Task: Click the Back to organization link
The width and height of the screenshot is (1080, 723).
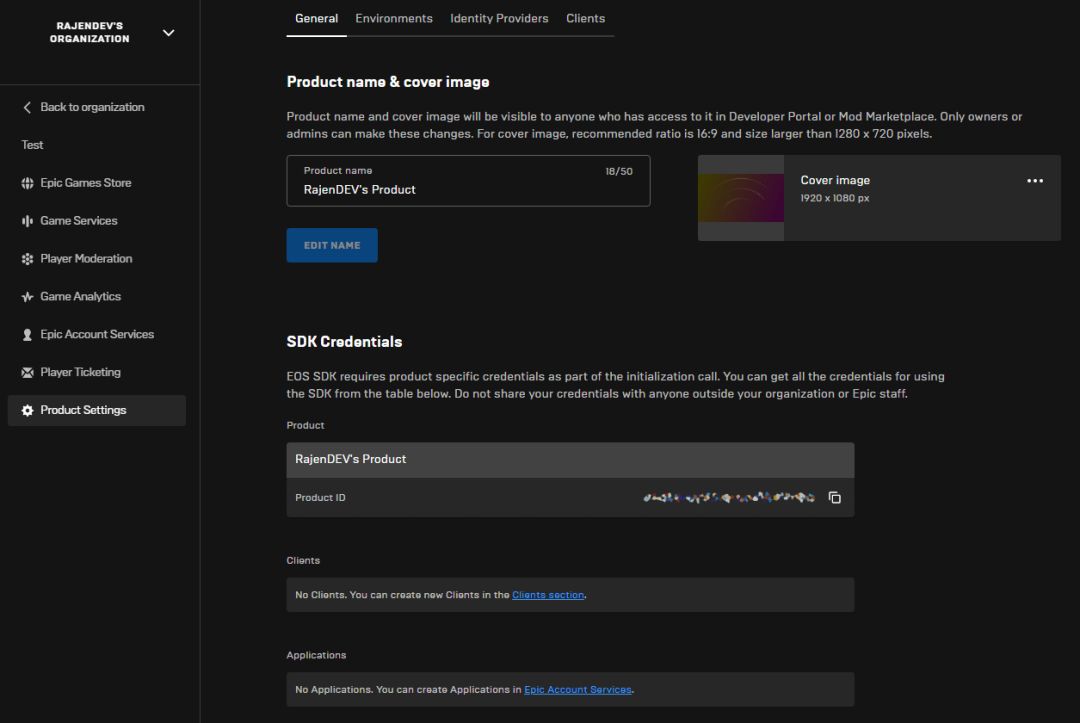Action: (x=92, y=107)
